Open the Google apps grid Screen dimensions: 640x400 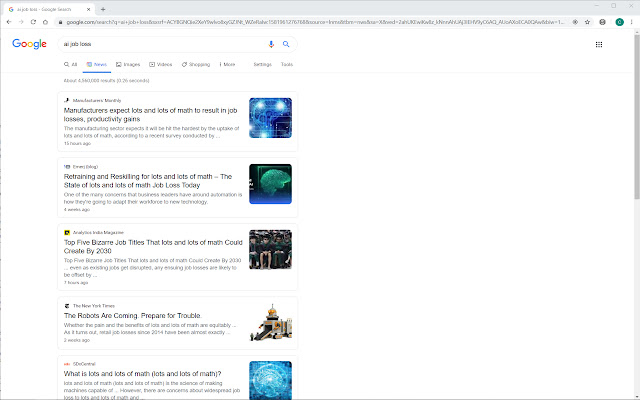[599, 44]
